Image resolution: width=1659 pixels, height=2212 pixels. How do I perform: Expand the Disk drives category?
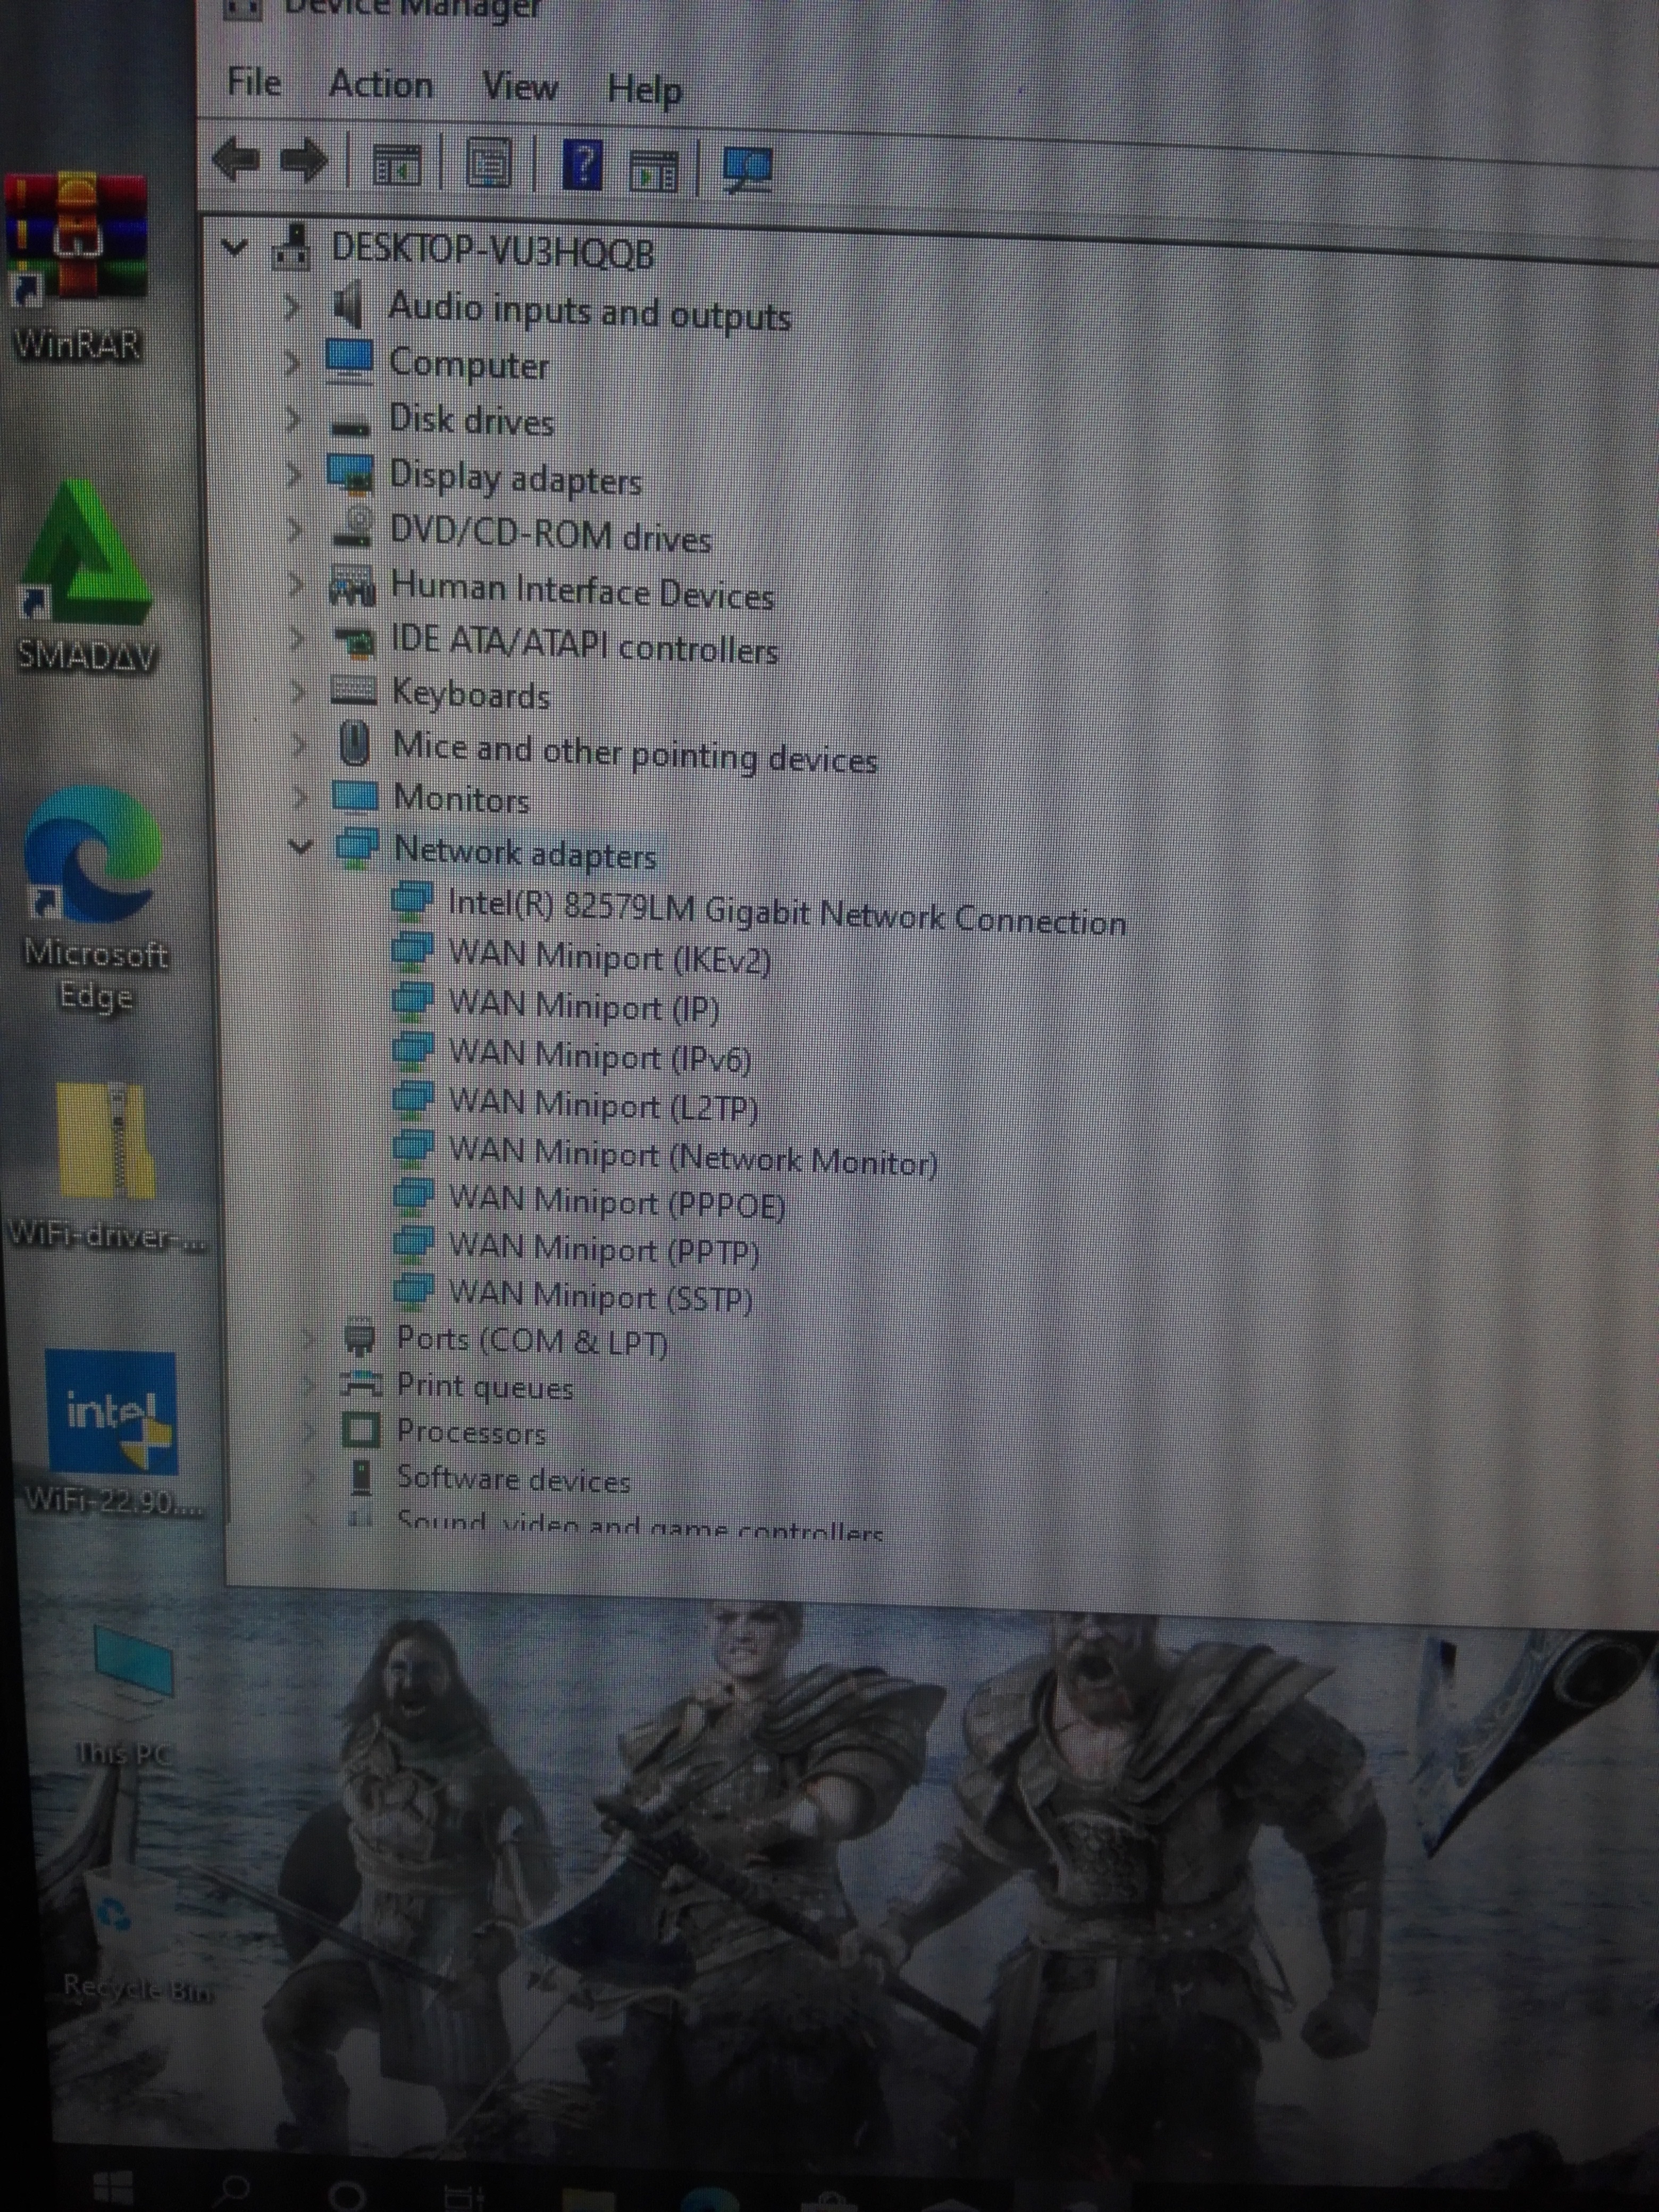tap(293, 419)
